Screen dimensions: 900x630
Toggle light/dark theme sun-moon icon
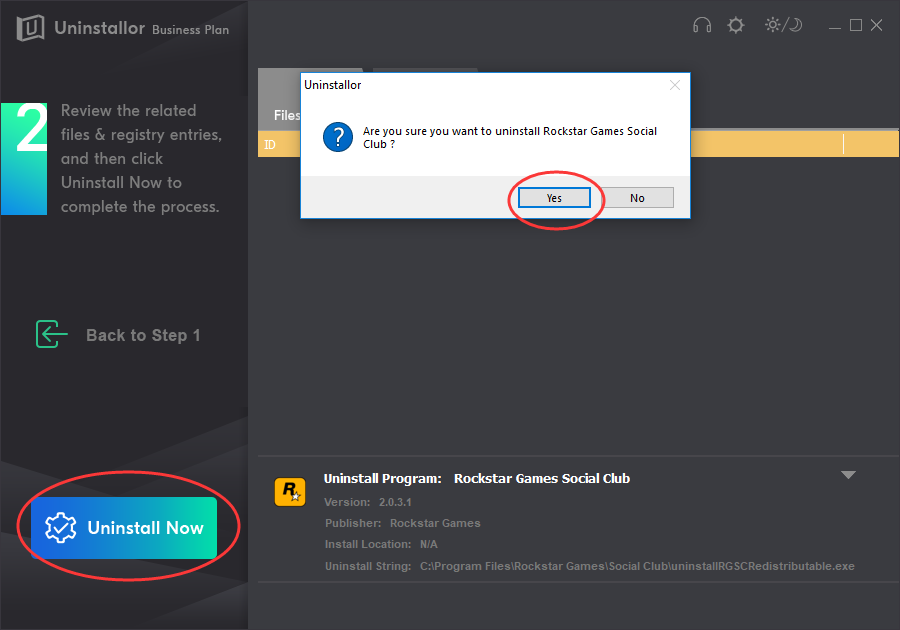[x=783, y=25]
